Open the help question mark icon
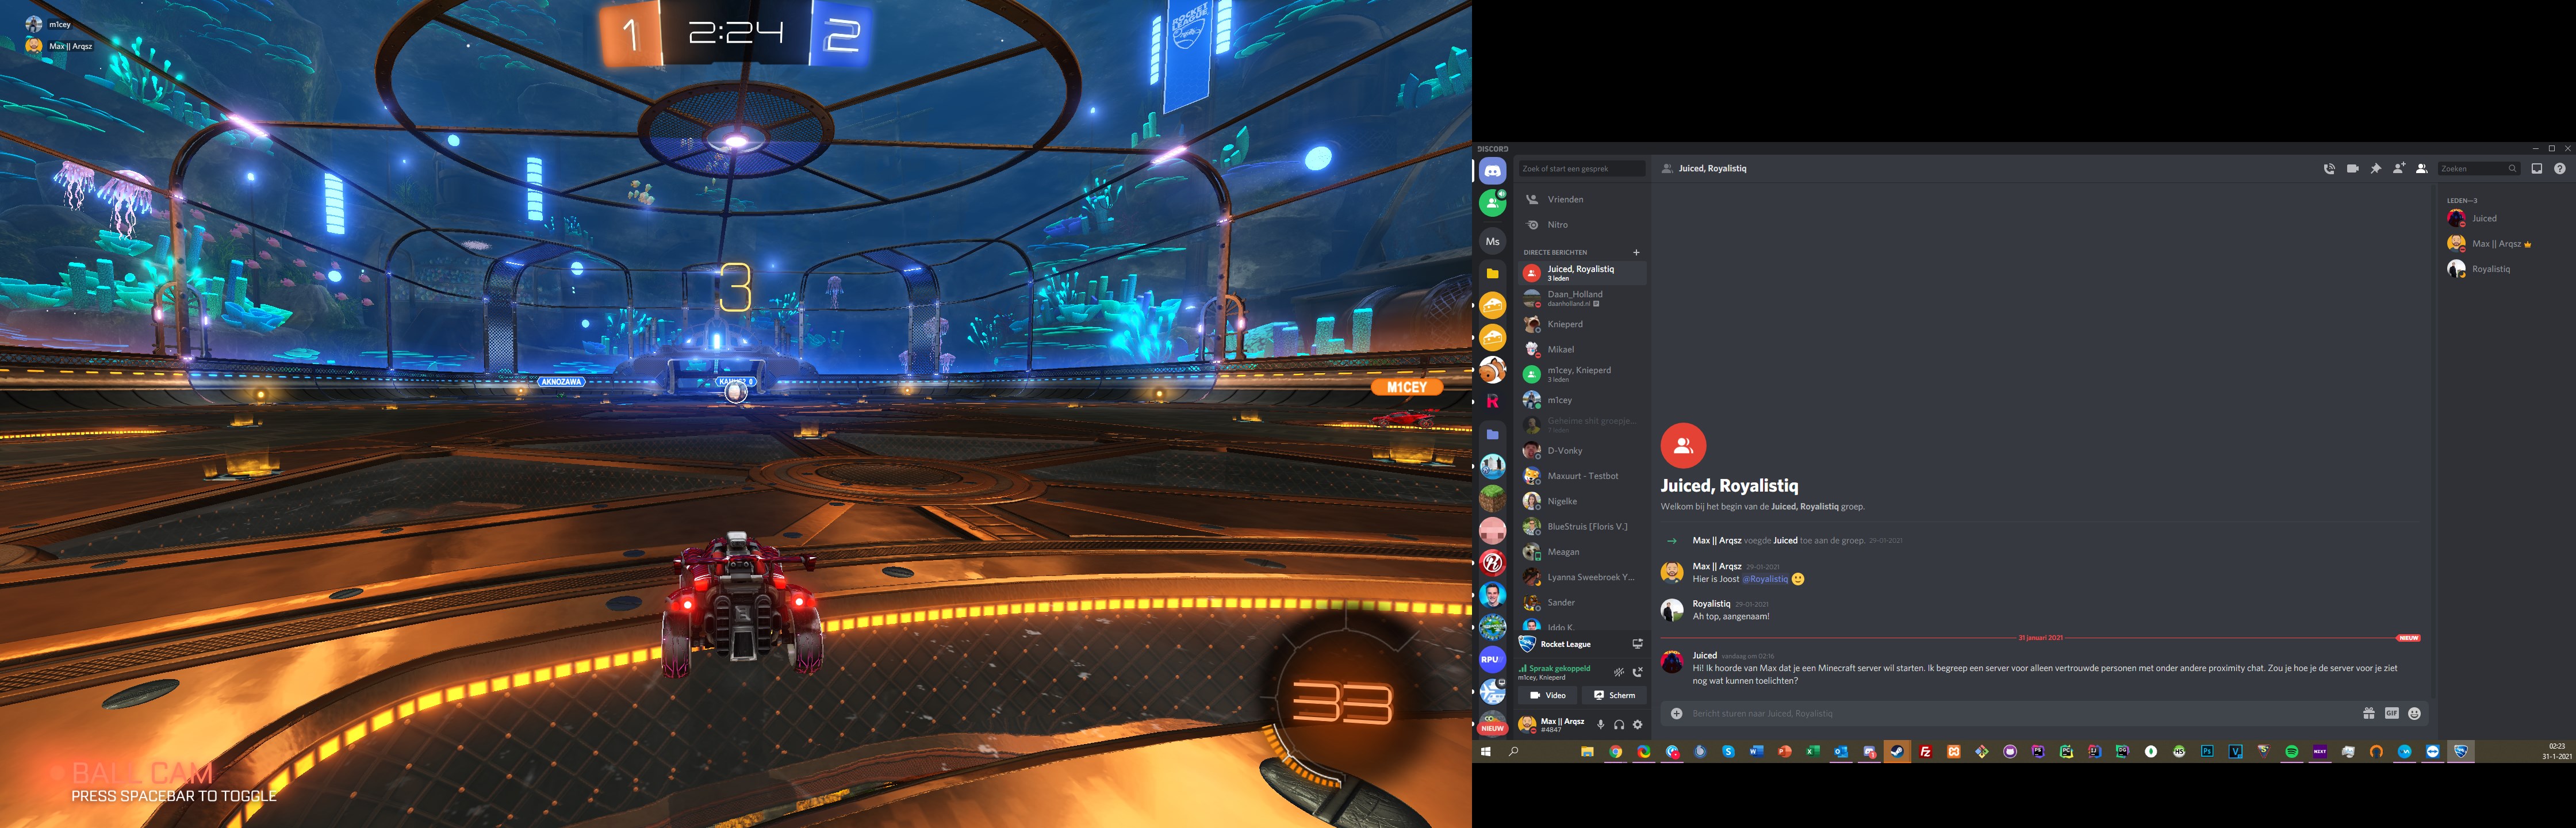Viewport: 2576px width, 828px height. pos(2559,169)
